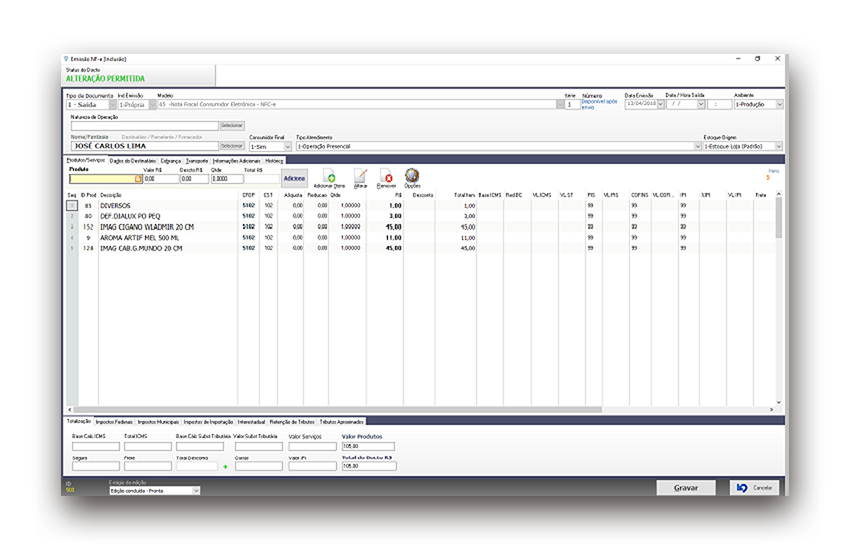
Task: Click the product search icon in Produto field
Action: tap(138, 179)
